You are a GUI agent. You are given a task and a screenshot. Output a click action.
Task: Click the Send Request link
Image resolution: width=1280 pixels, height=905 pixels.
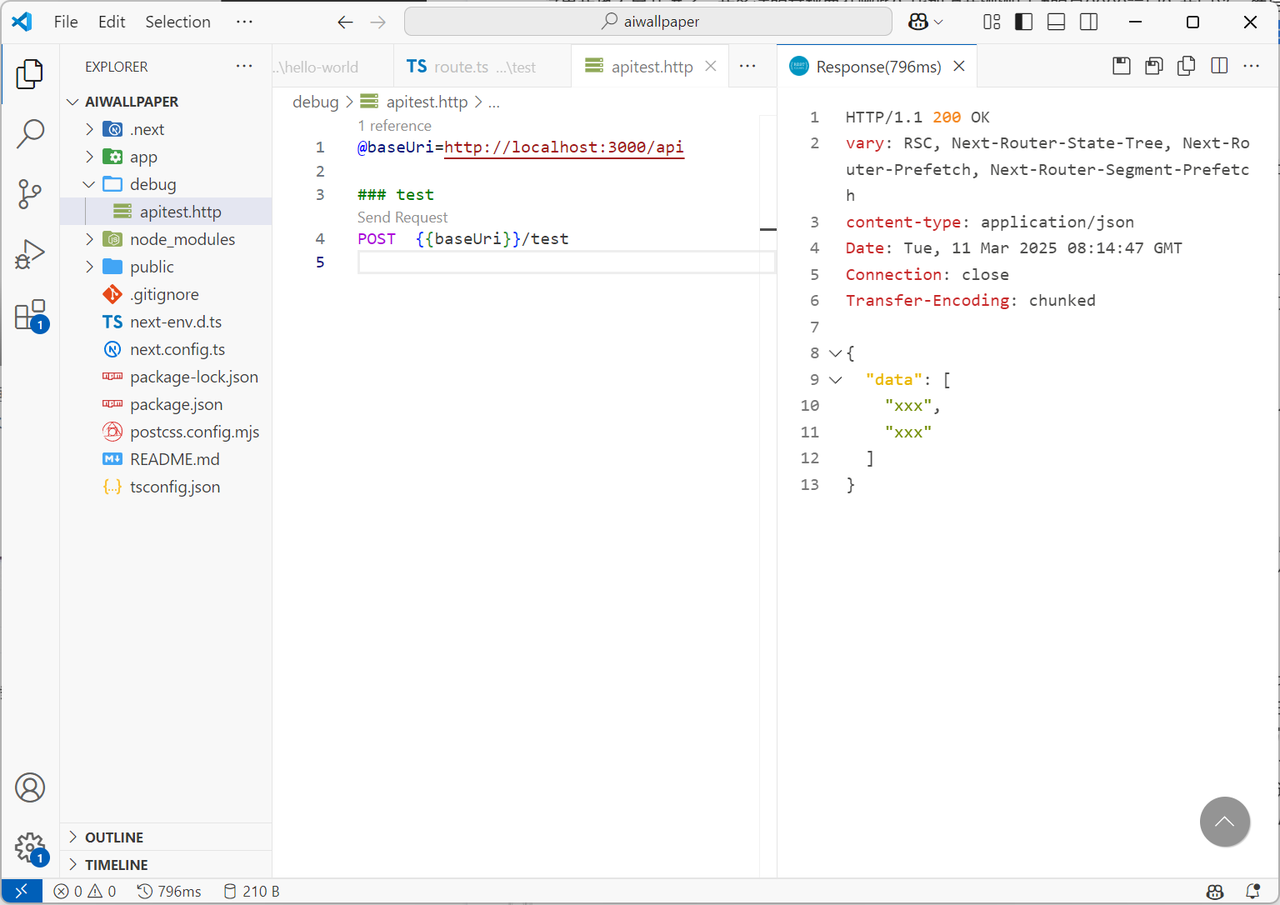pos(403,217)
